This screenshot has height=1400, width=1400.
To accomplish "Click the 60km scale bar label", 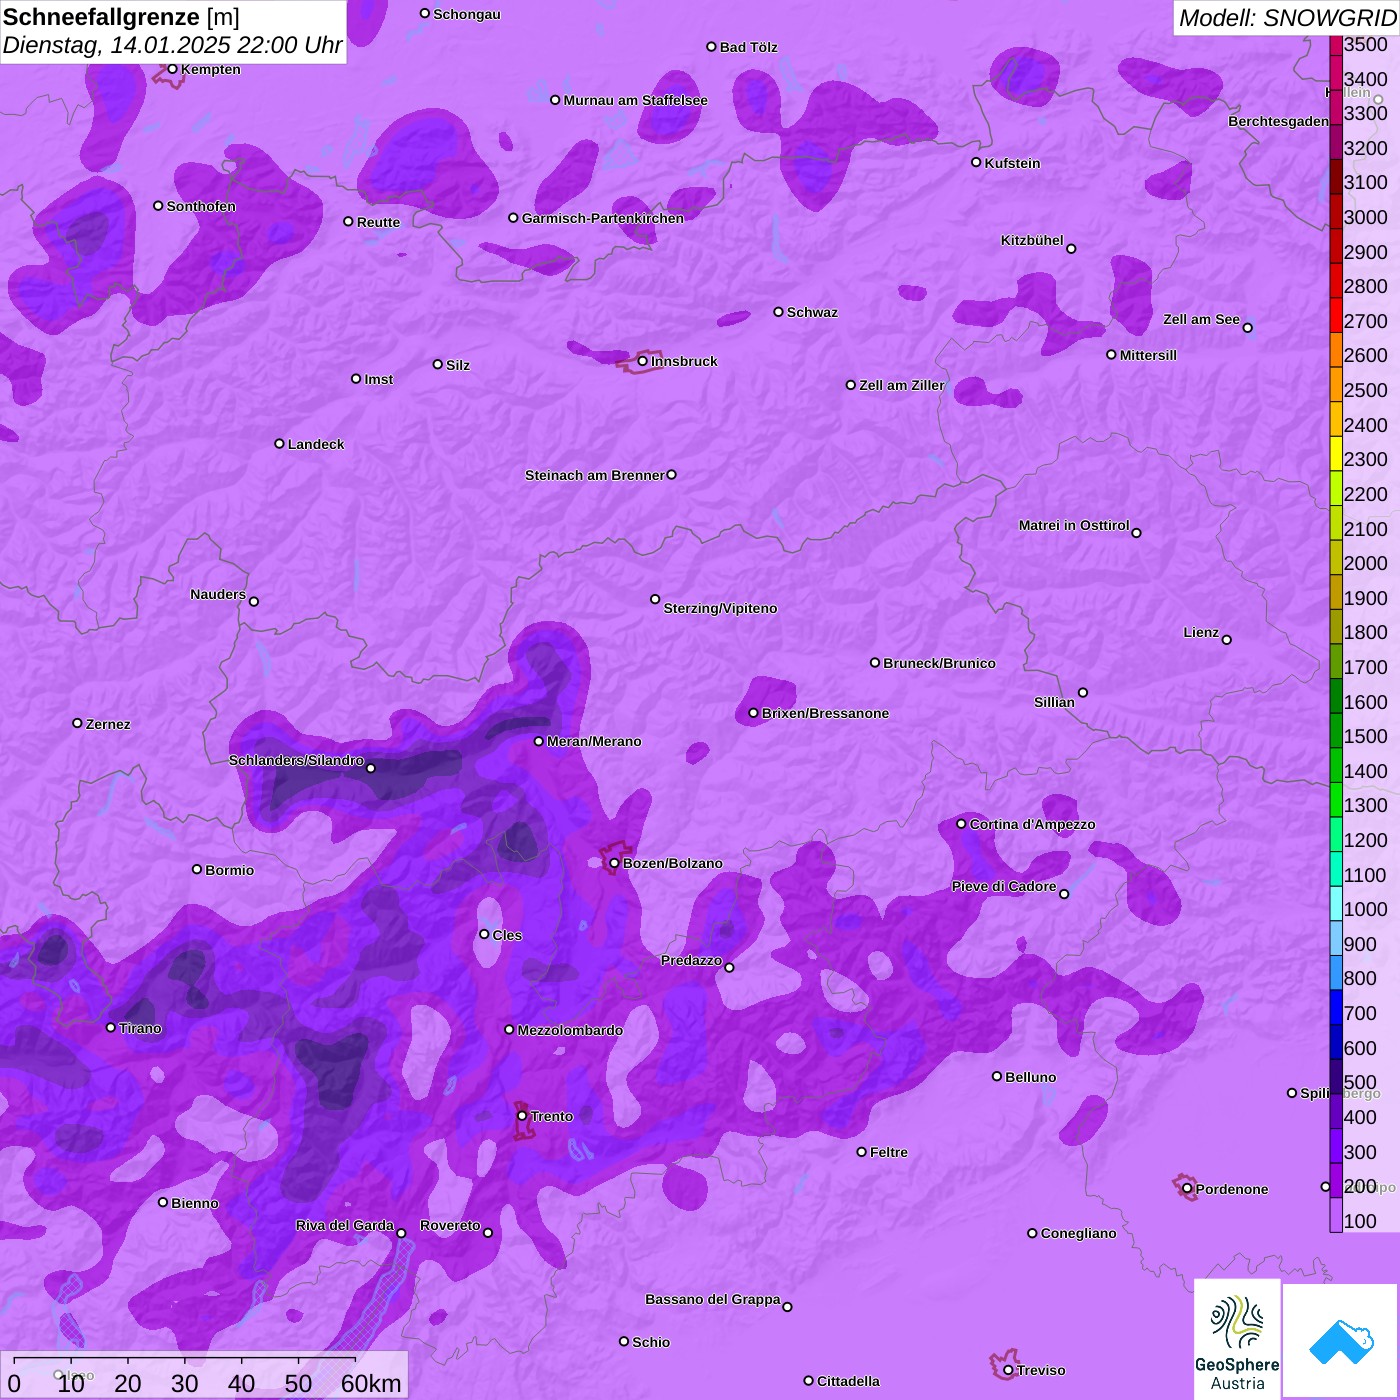I will tap(371, 1383).
